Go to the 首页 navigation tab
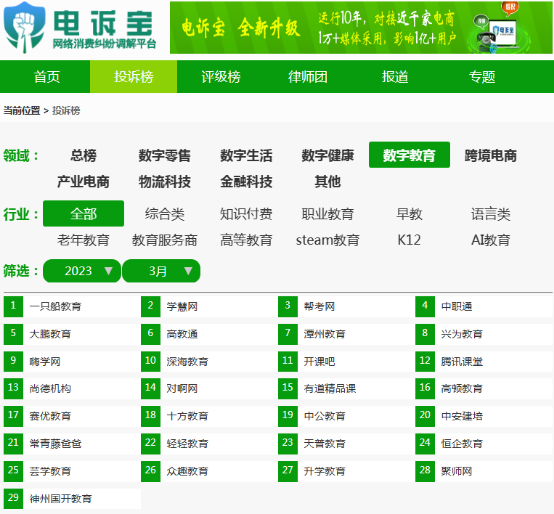Image resolution: width=554 pixels, height=514 pixels. tap(47, 77)
